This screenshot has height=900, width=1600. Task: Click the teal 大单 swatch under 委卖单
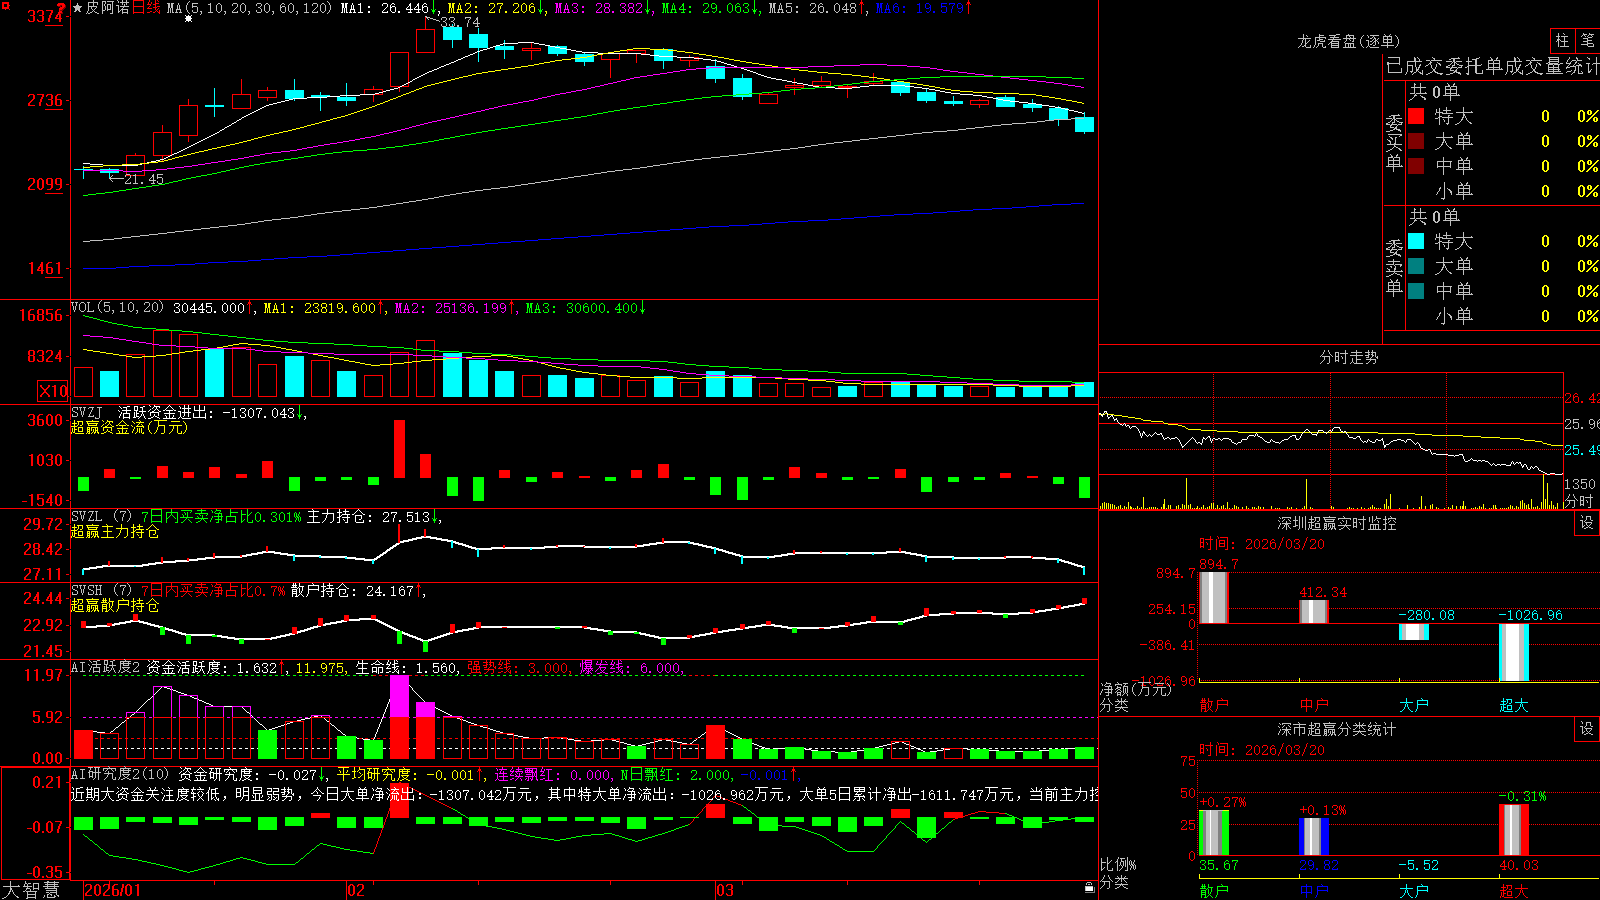point(1416,266)
